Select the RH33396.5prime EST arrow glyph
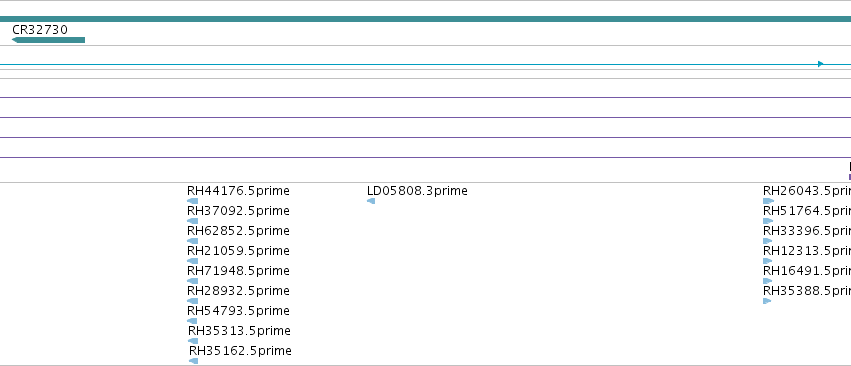 point(767,241)
